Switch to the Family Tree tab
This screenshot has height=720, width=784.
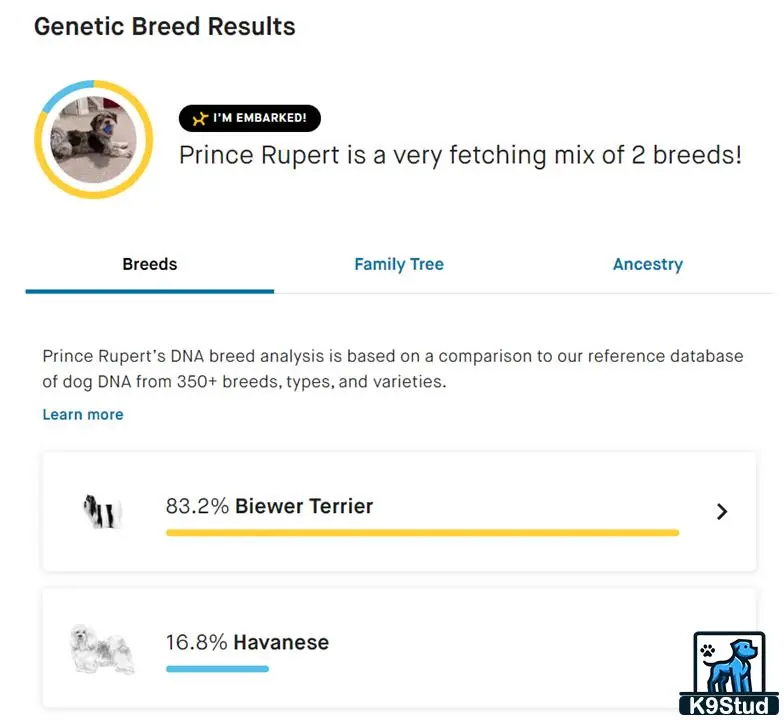(399, 264)
